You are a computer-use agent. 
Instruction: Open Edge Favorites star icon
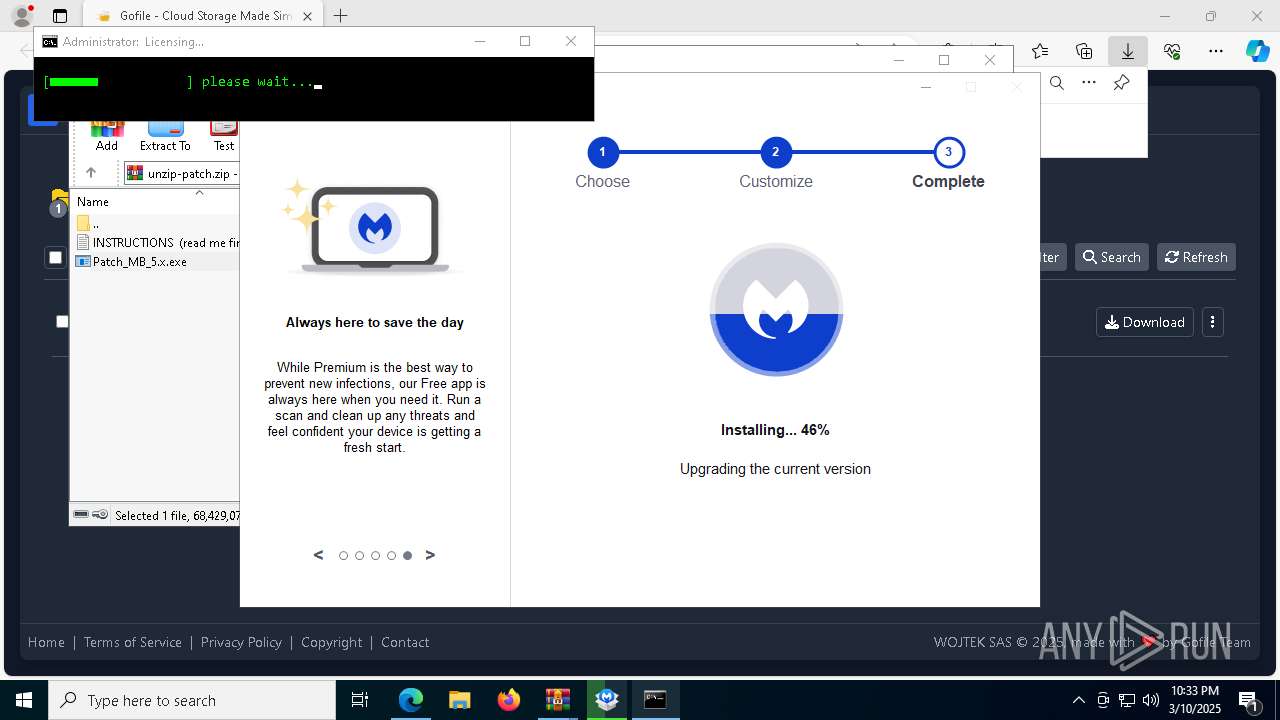coord(1040,52)
